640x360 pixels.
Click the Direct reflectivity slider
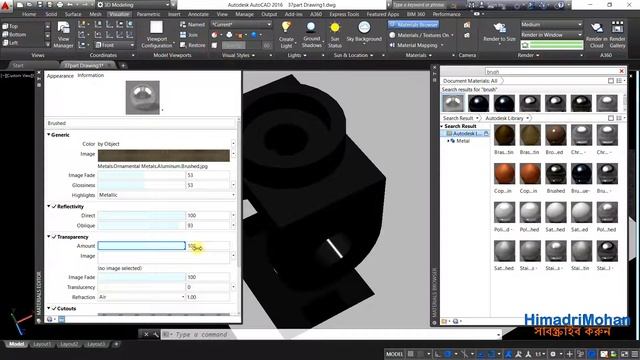pyautogui.click(x=141, y=216)
